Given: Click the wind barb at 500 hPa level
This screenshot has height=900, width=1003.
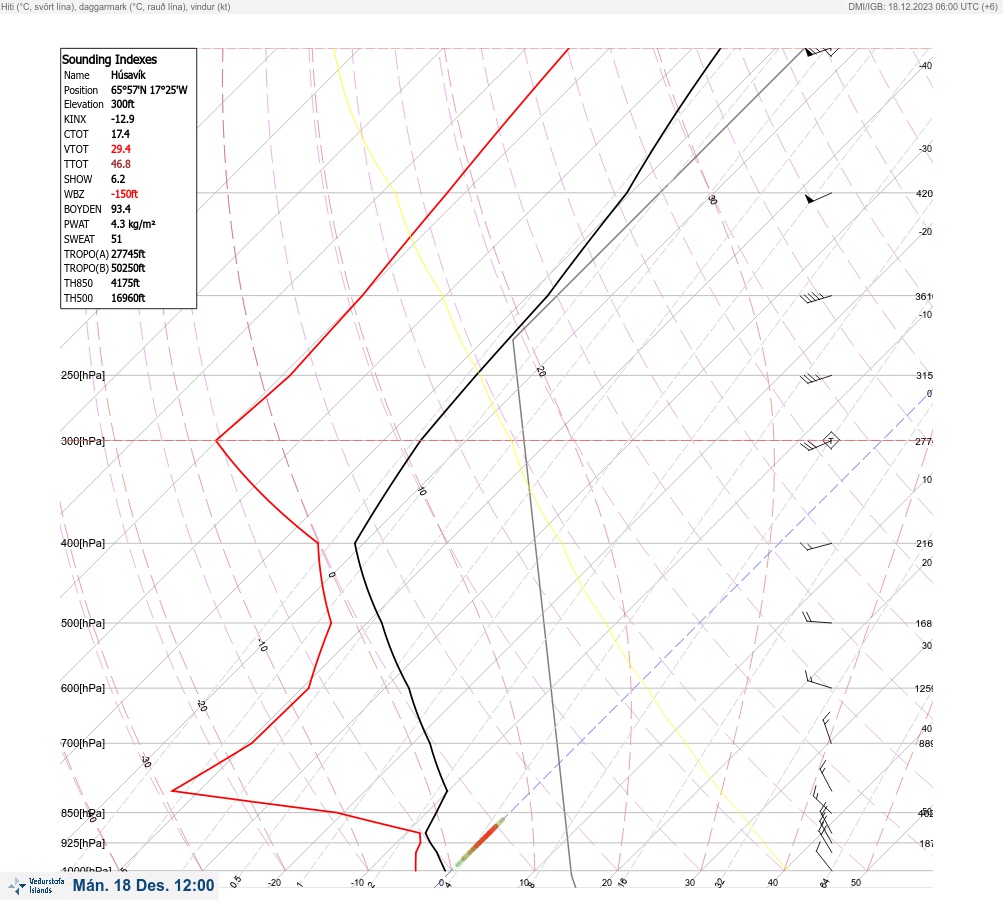Looking at the screenshot, I should [817, 618].
